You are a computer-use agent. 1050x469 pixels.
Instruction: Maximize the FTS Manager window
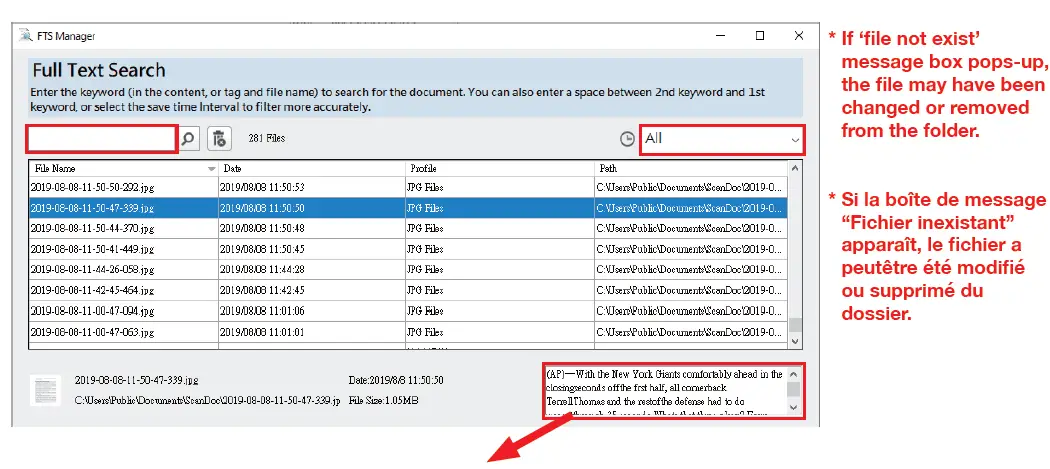[x=760, y=36]
